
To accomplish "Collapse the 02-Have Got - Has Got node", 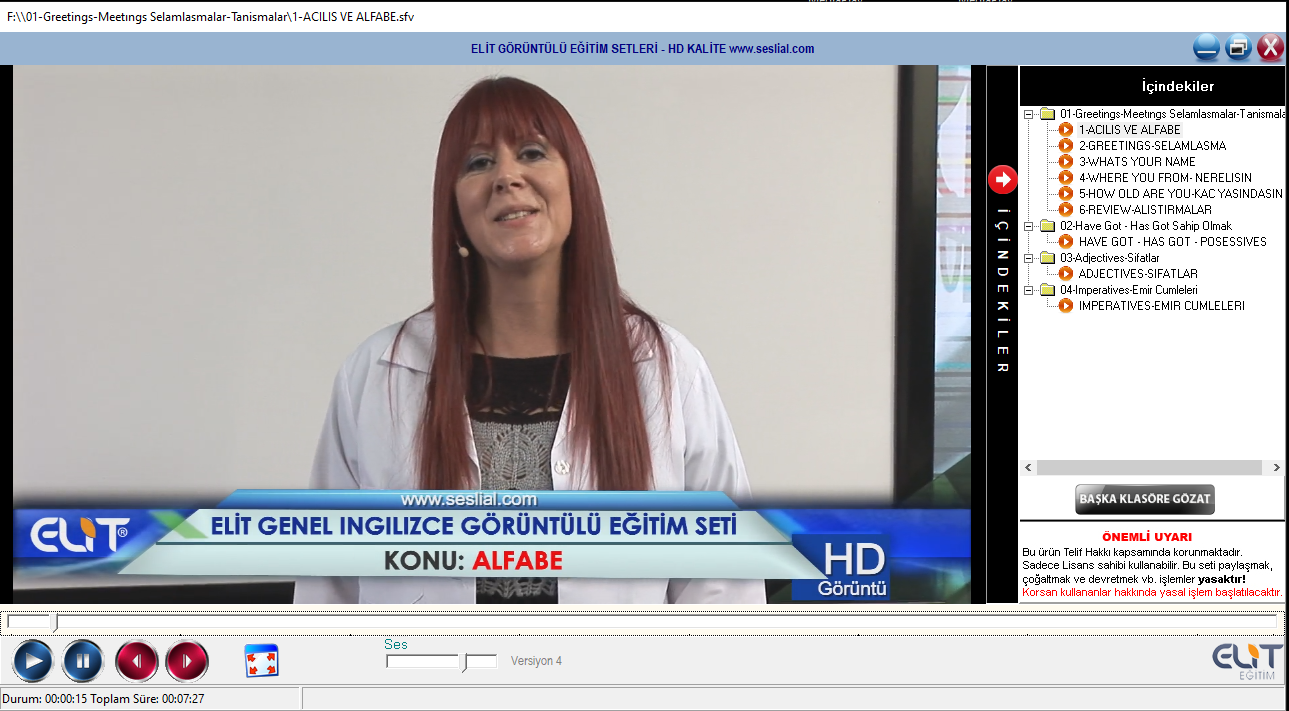I will [1029, 226].
